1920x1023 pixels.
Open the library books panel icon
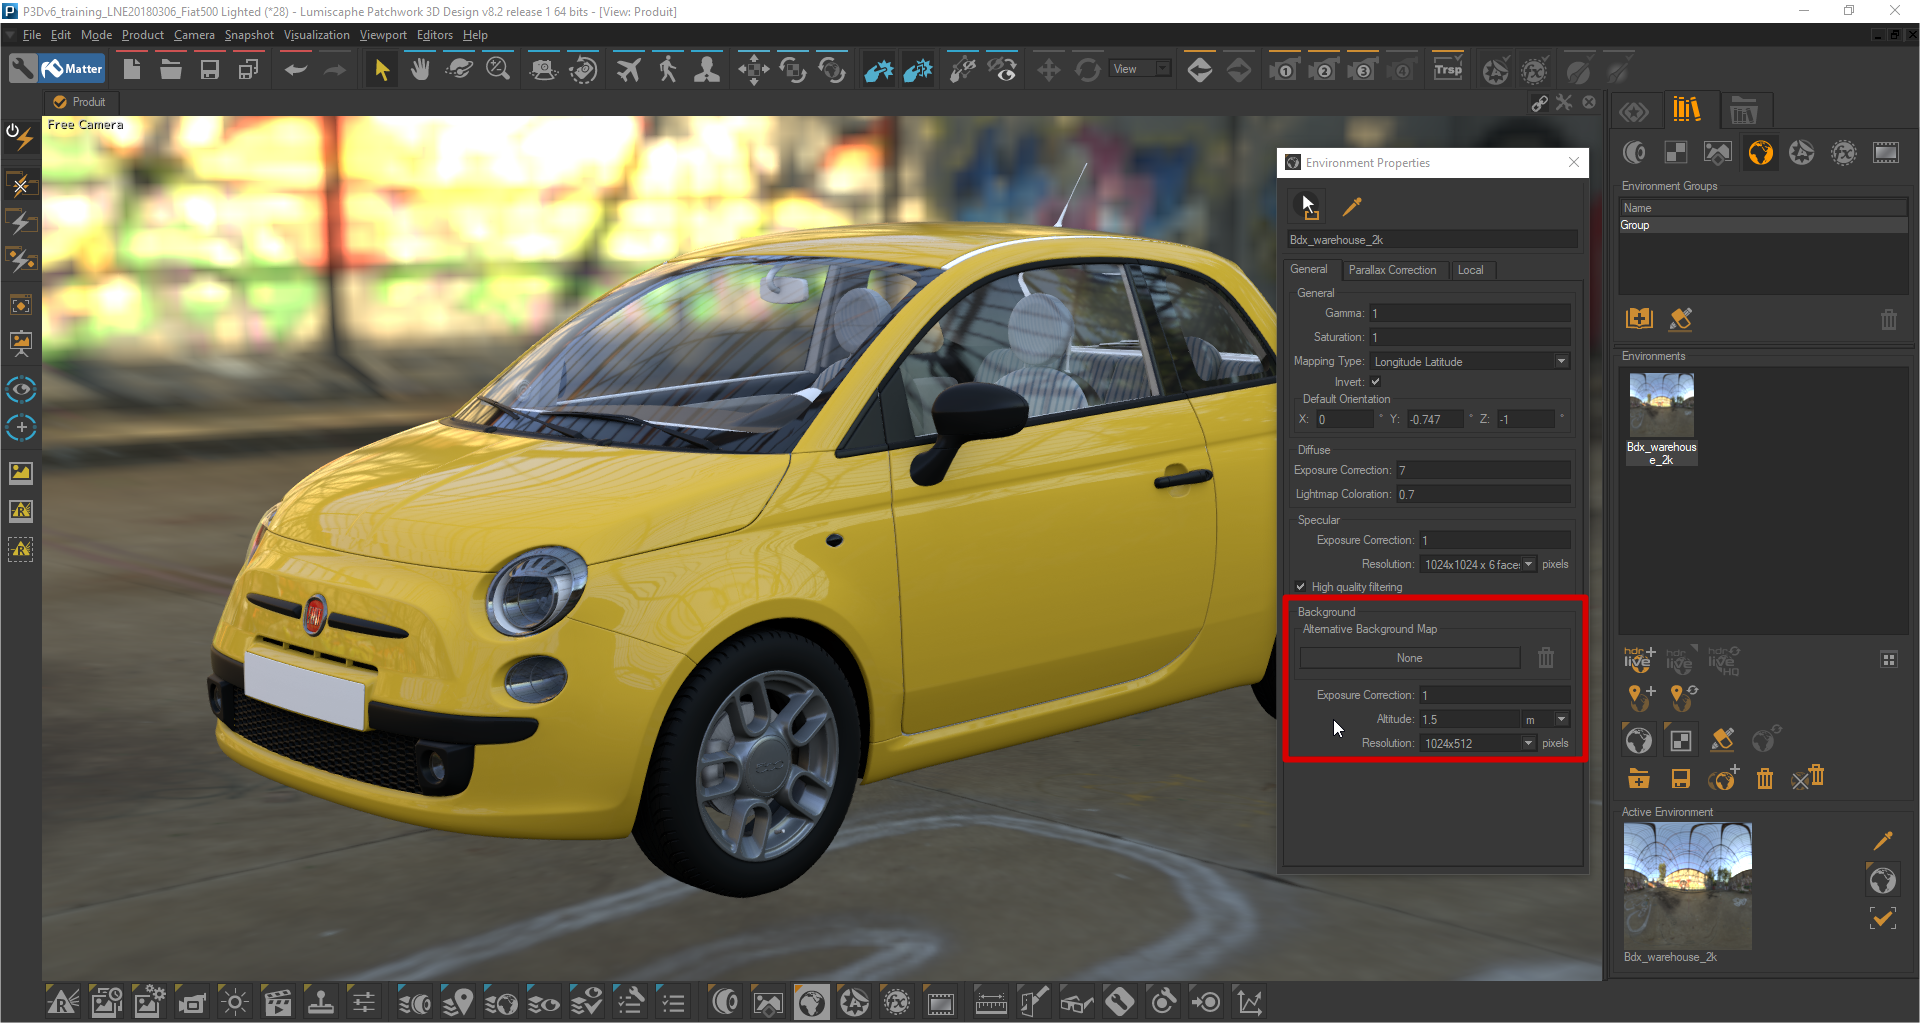click(1686, 110)
